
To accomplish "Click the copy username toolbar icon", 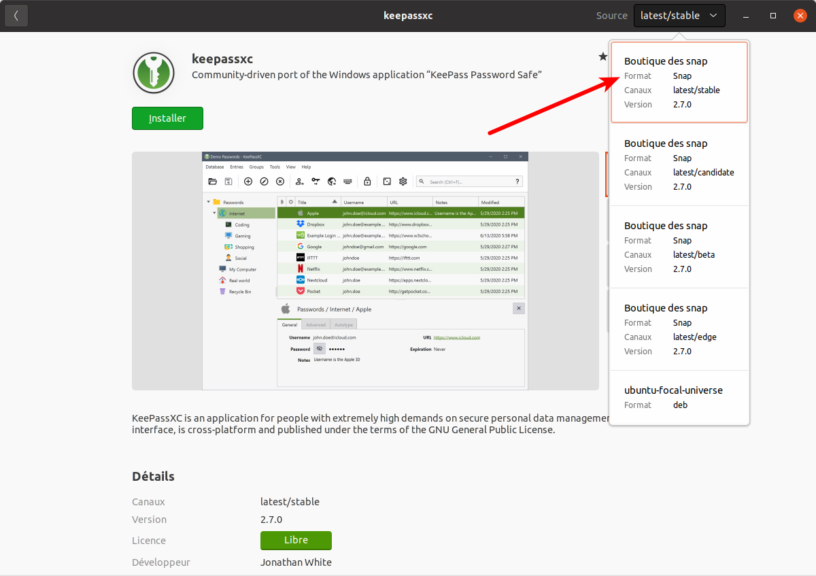I will click(x=300, y=181).
